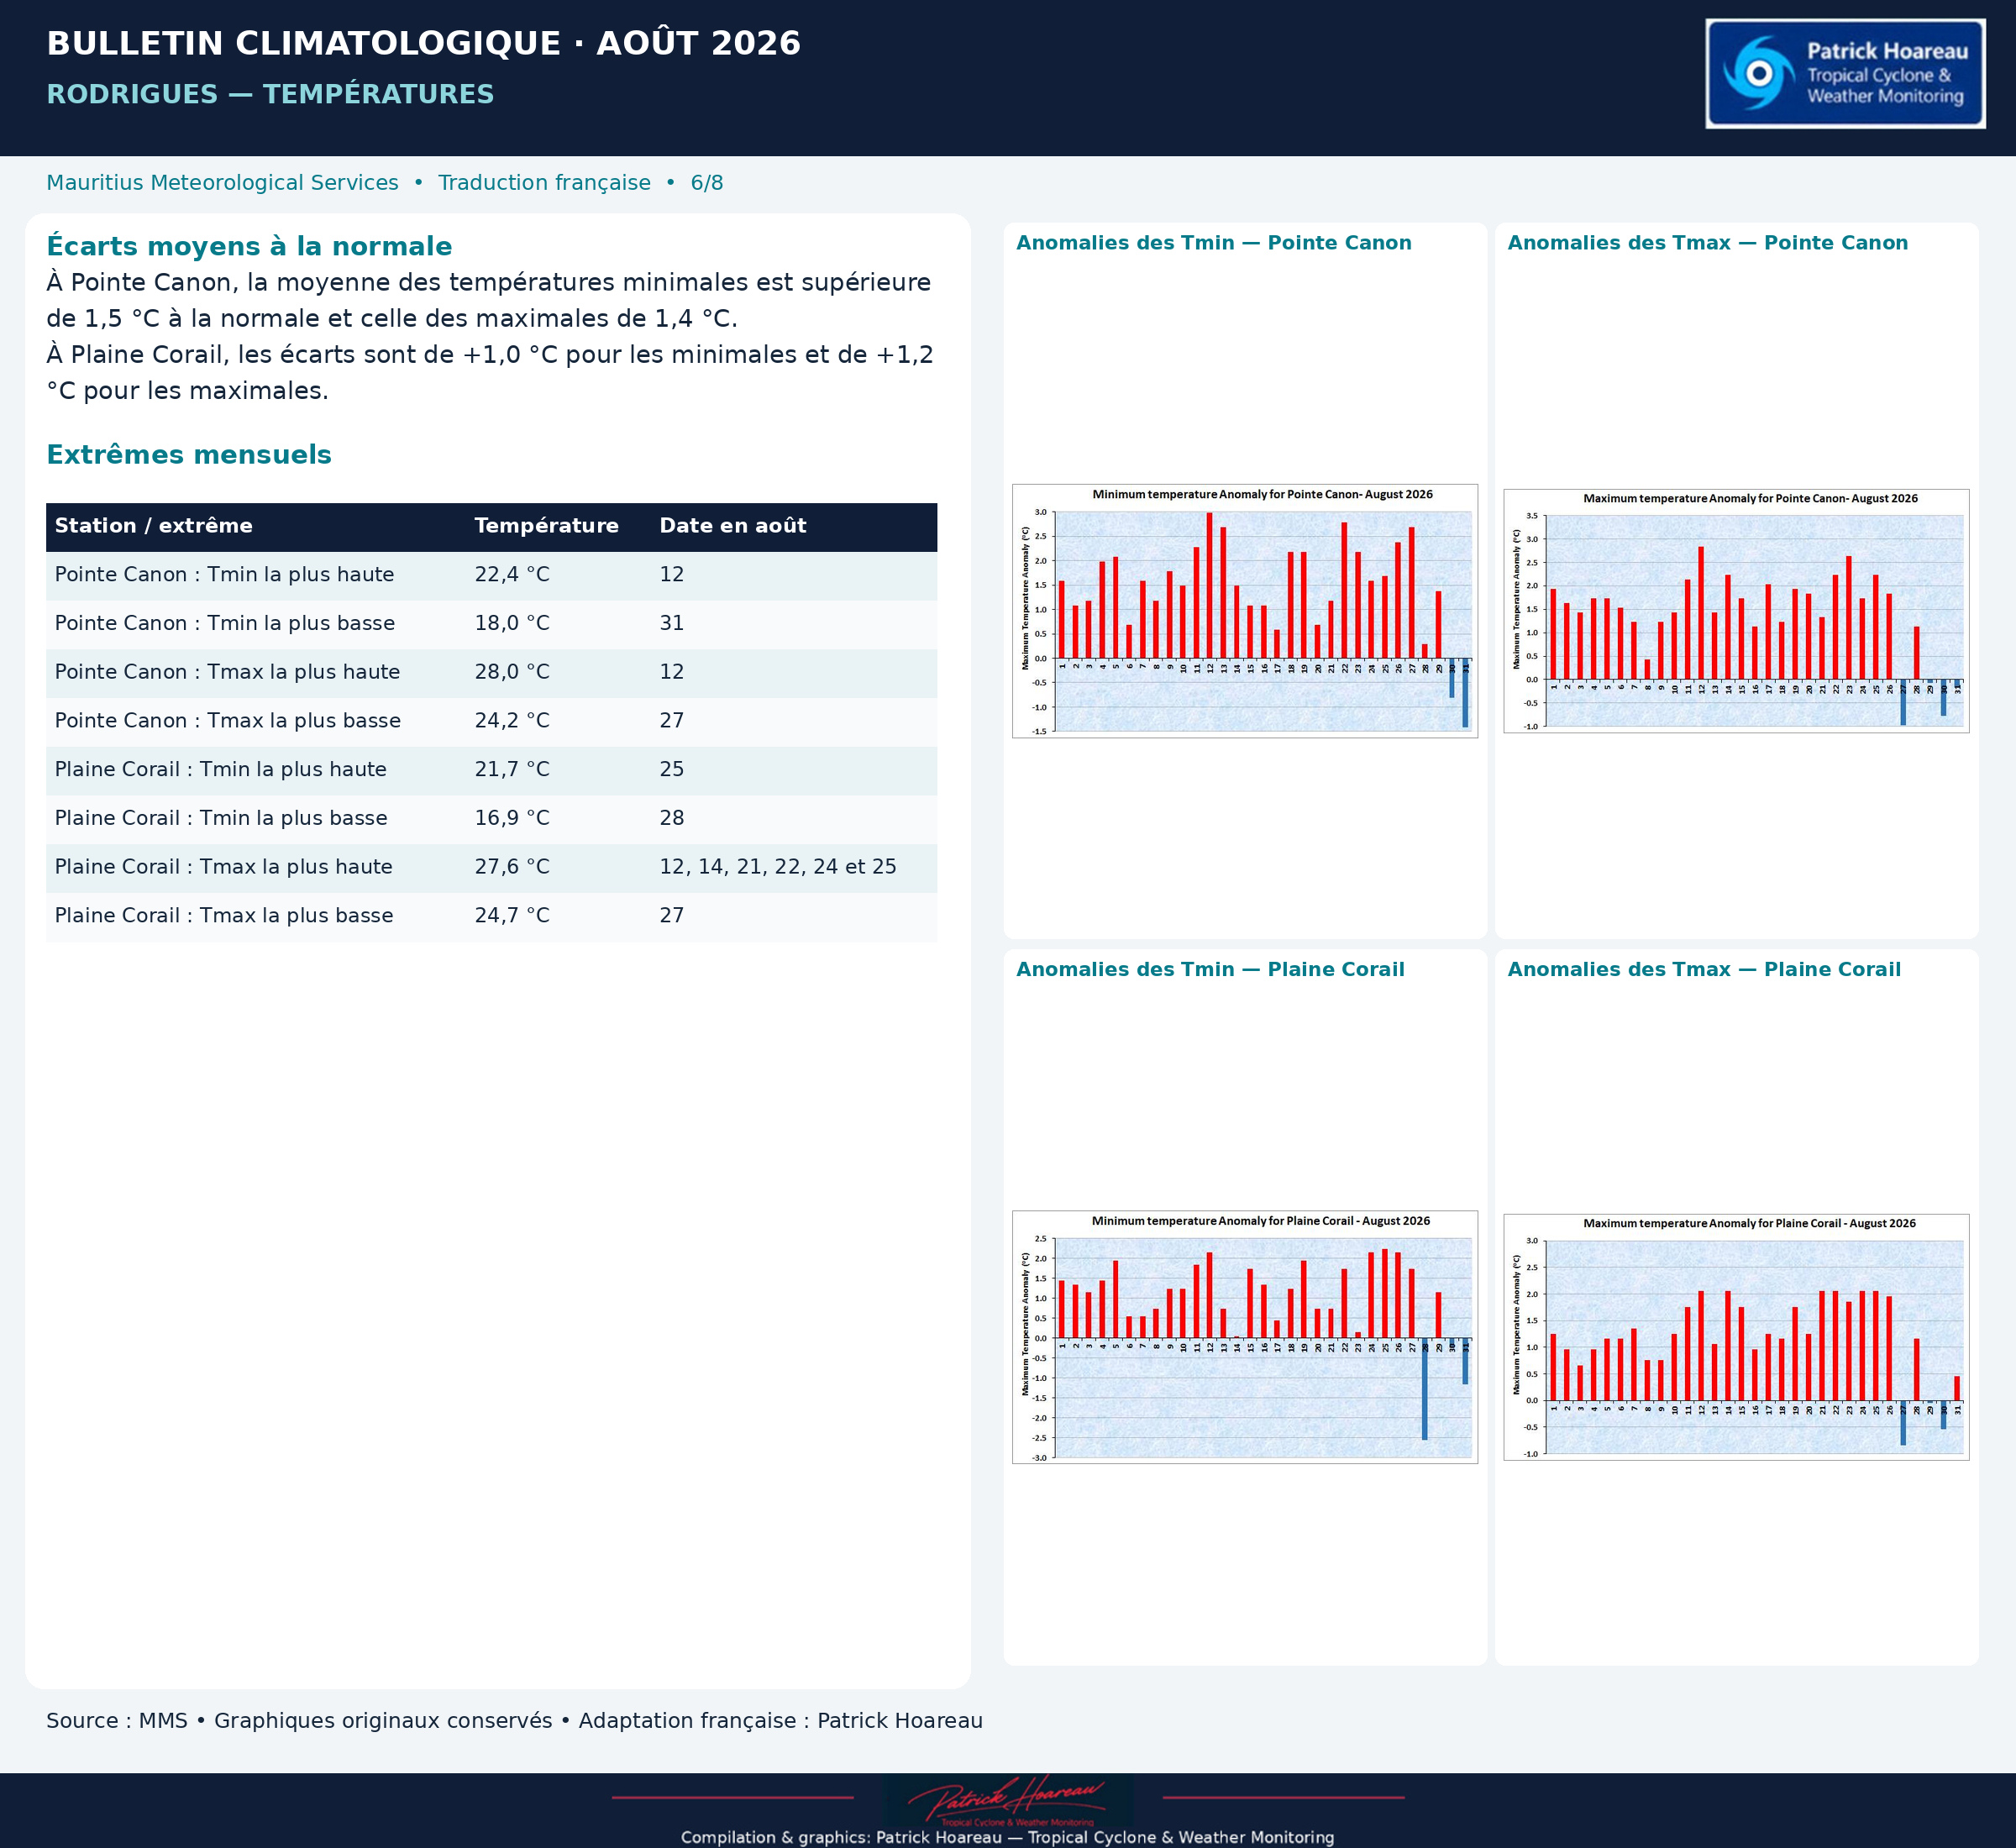Image resolution: width=2016 pixels, height=1848 pixels.
Task: Click the '28,0 °C' temperature cell
Action: pos(512,672)
